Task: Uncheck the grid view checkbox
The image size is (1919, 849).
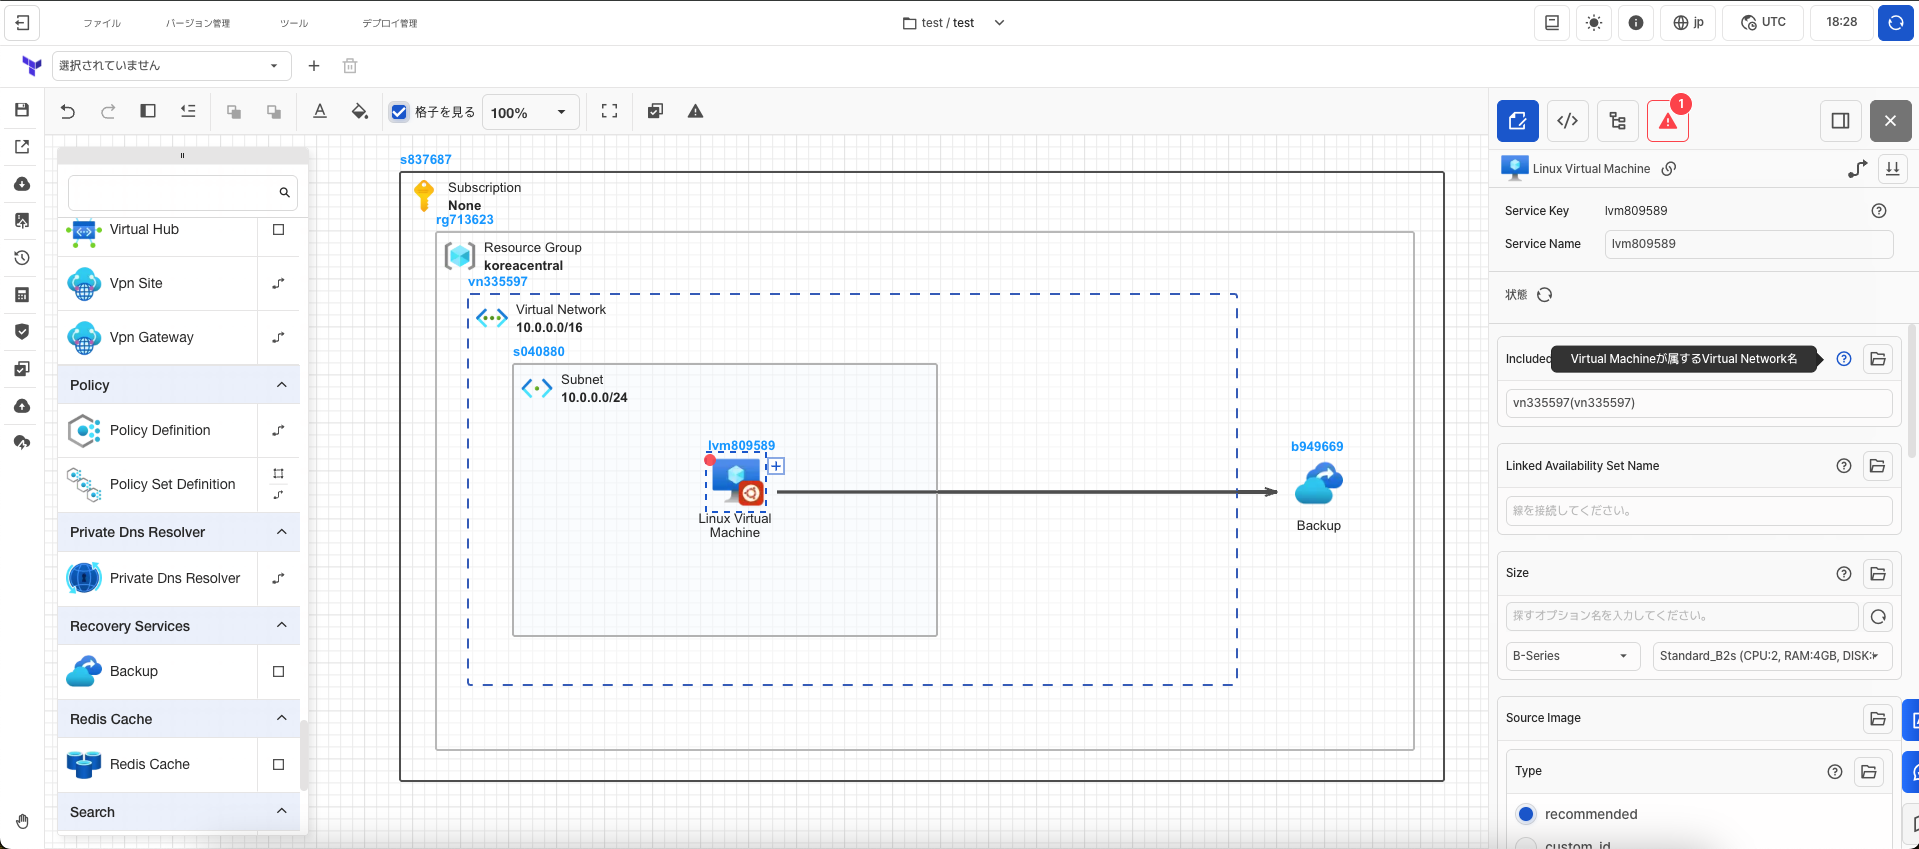Action: pyautogui.click(x=399, y=112)
